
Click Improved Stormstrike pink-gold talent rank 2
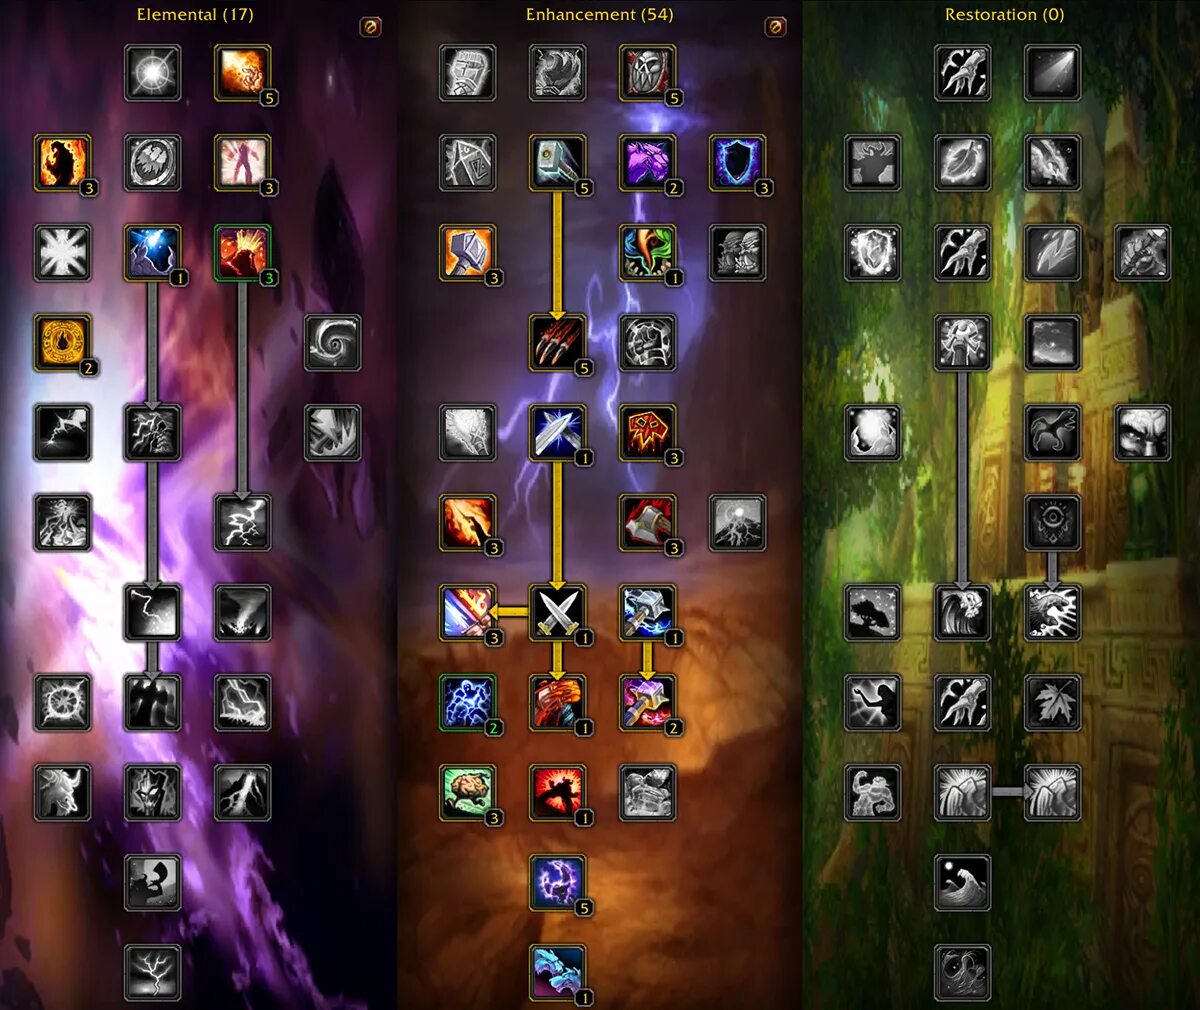648,703
